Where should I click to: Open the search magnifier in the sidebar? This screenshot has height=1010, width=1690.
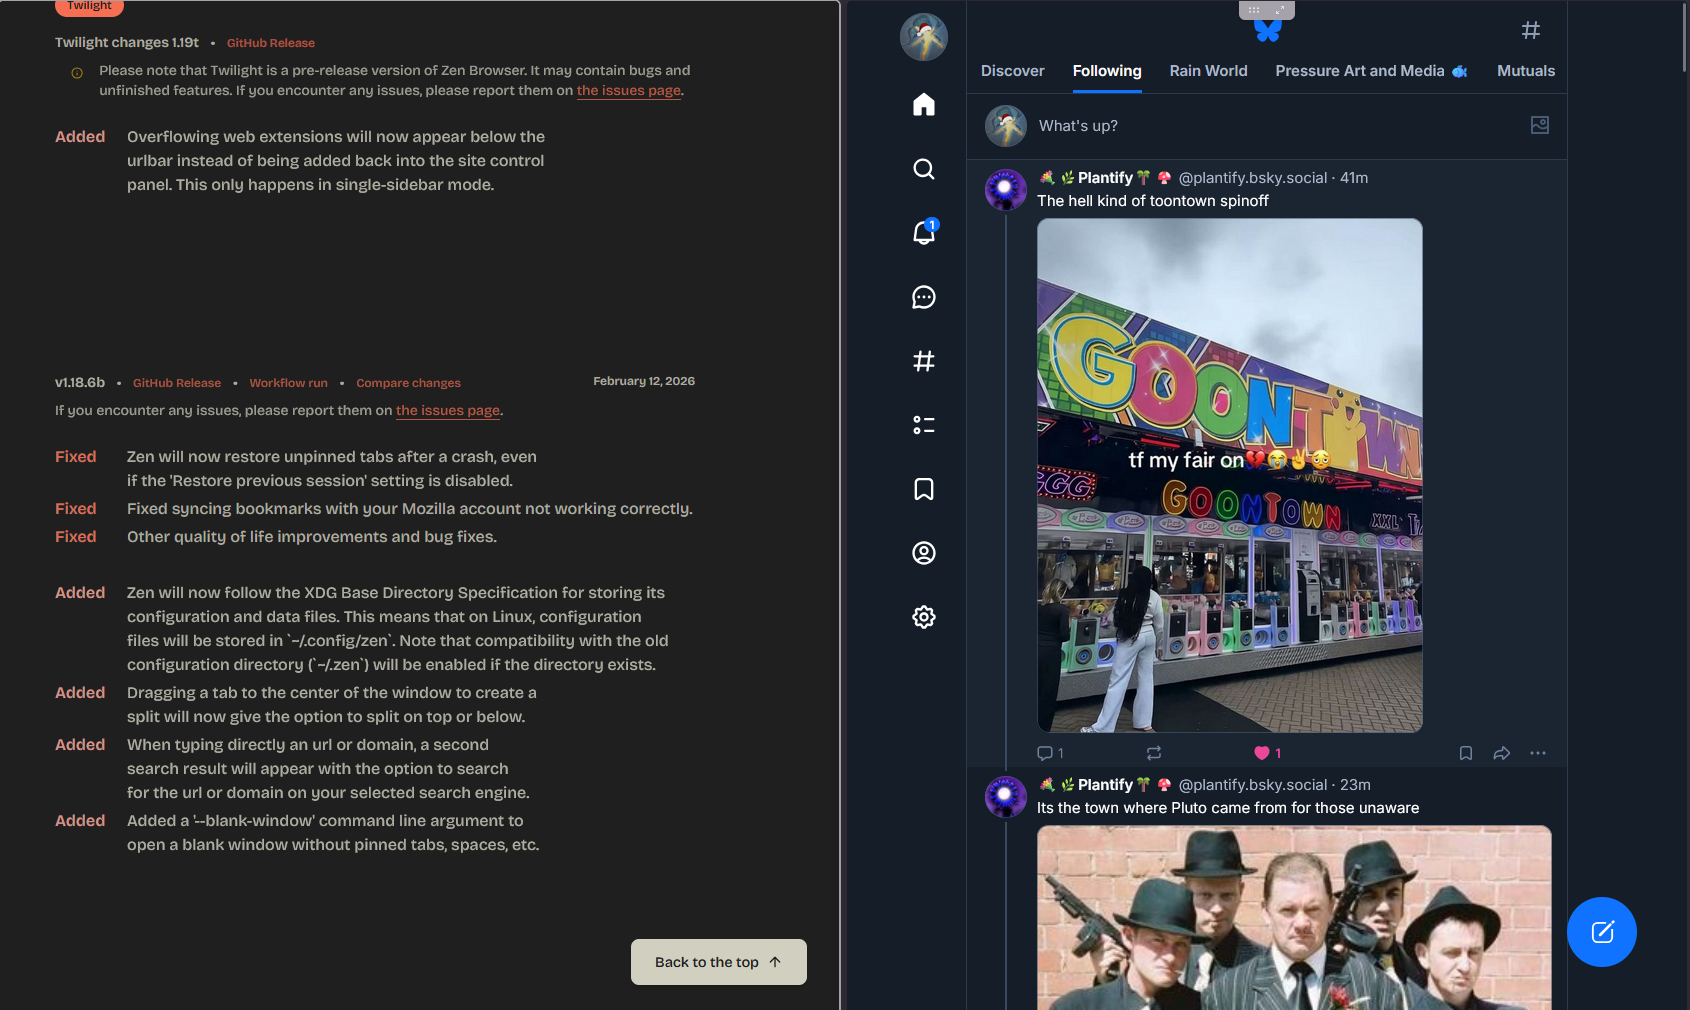click(x=923, y=169)
